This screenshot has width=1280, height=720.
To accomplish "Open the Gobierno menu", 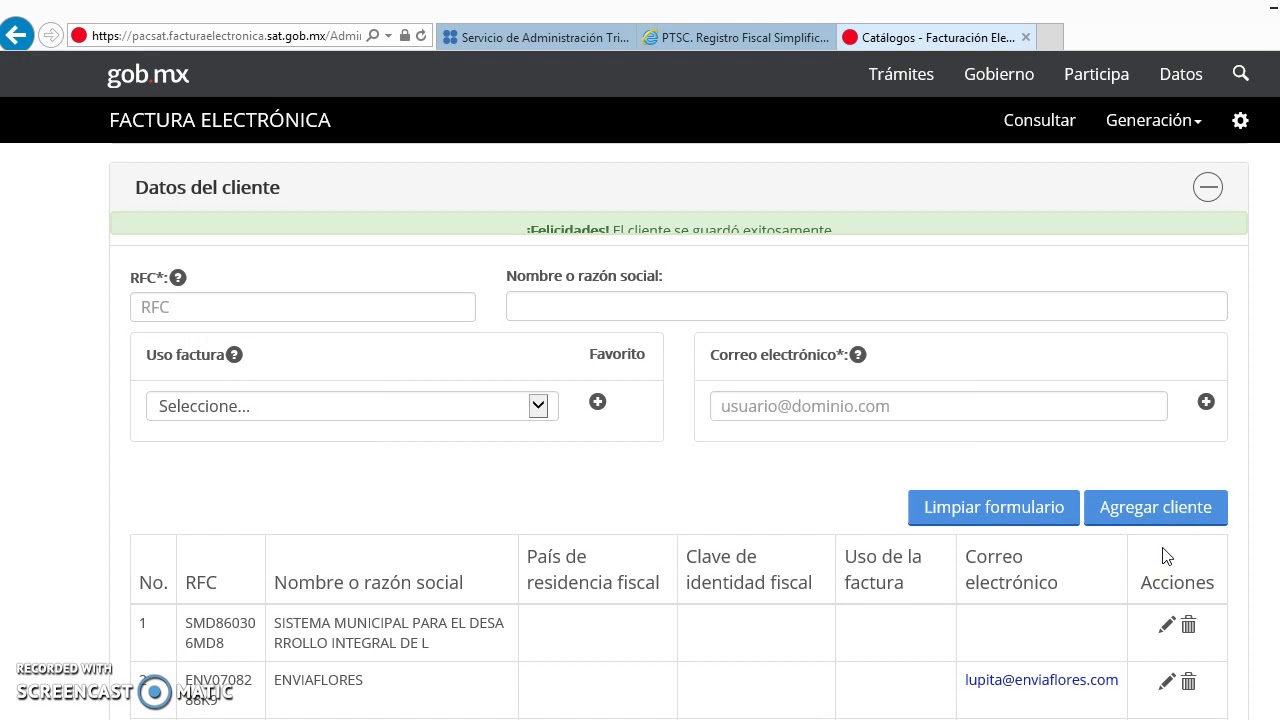I will coord(999,74).
